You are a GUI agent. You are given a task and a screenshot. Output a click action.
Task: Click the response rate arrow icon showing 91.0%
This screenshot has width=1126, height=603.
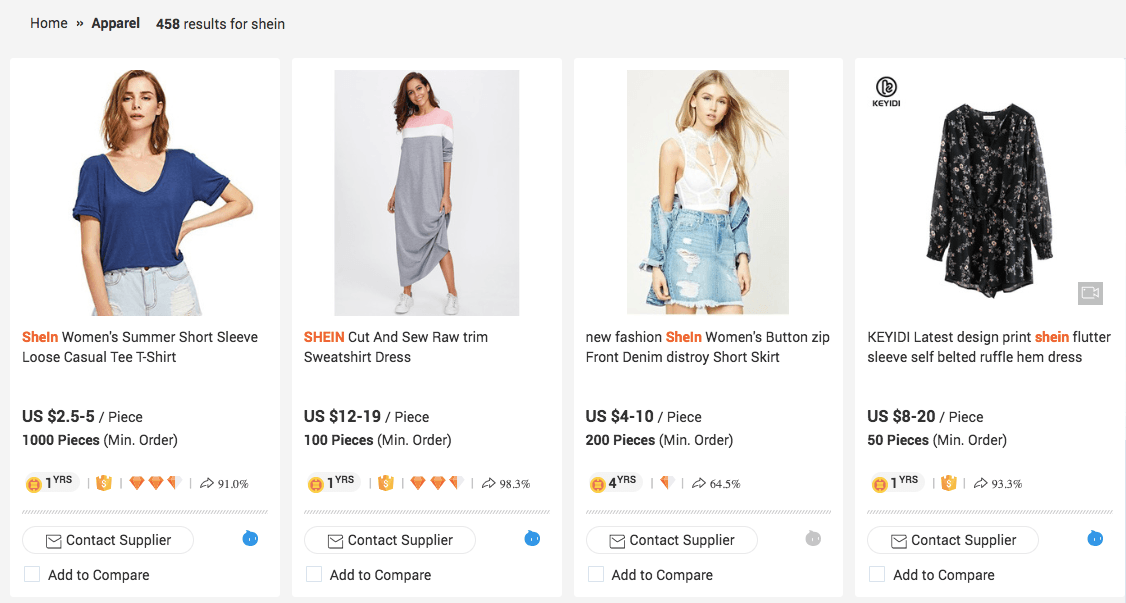click(207, 483)
